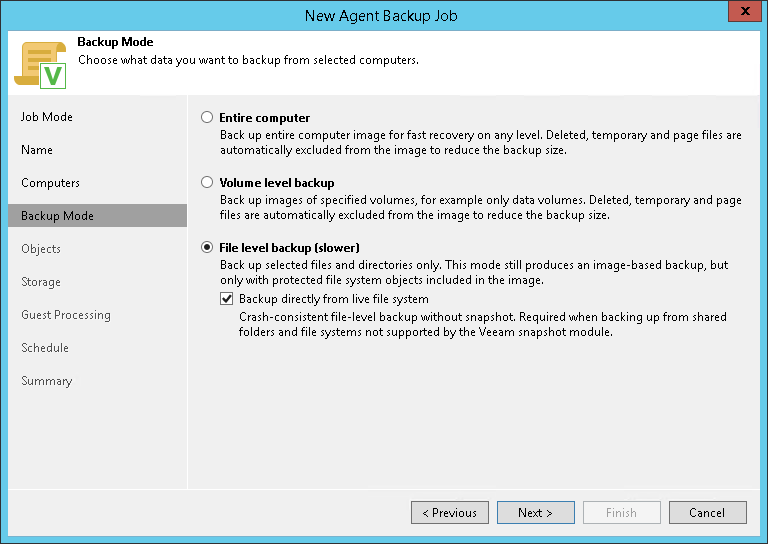Click the Veeam backup scroll icon
Viewport: 768px width, 544px height.
(40, 65)
